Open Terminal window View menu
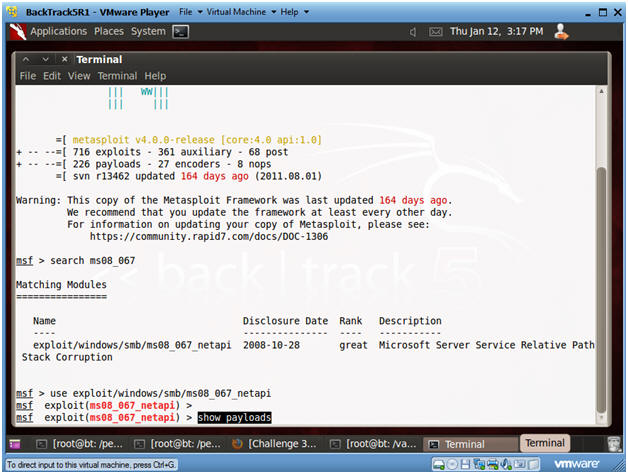This screenshot has width=628, height=474. [x=79, y=76]
